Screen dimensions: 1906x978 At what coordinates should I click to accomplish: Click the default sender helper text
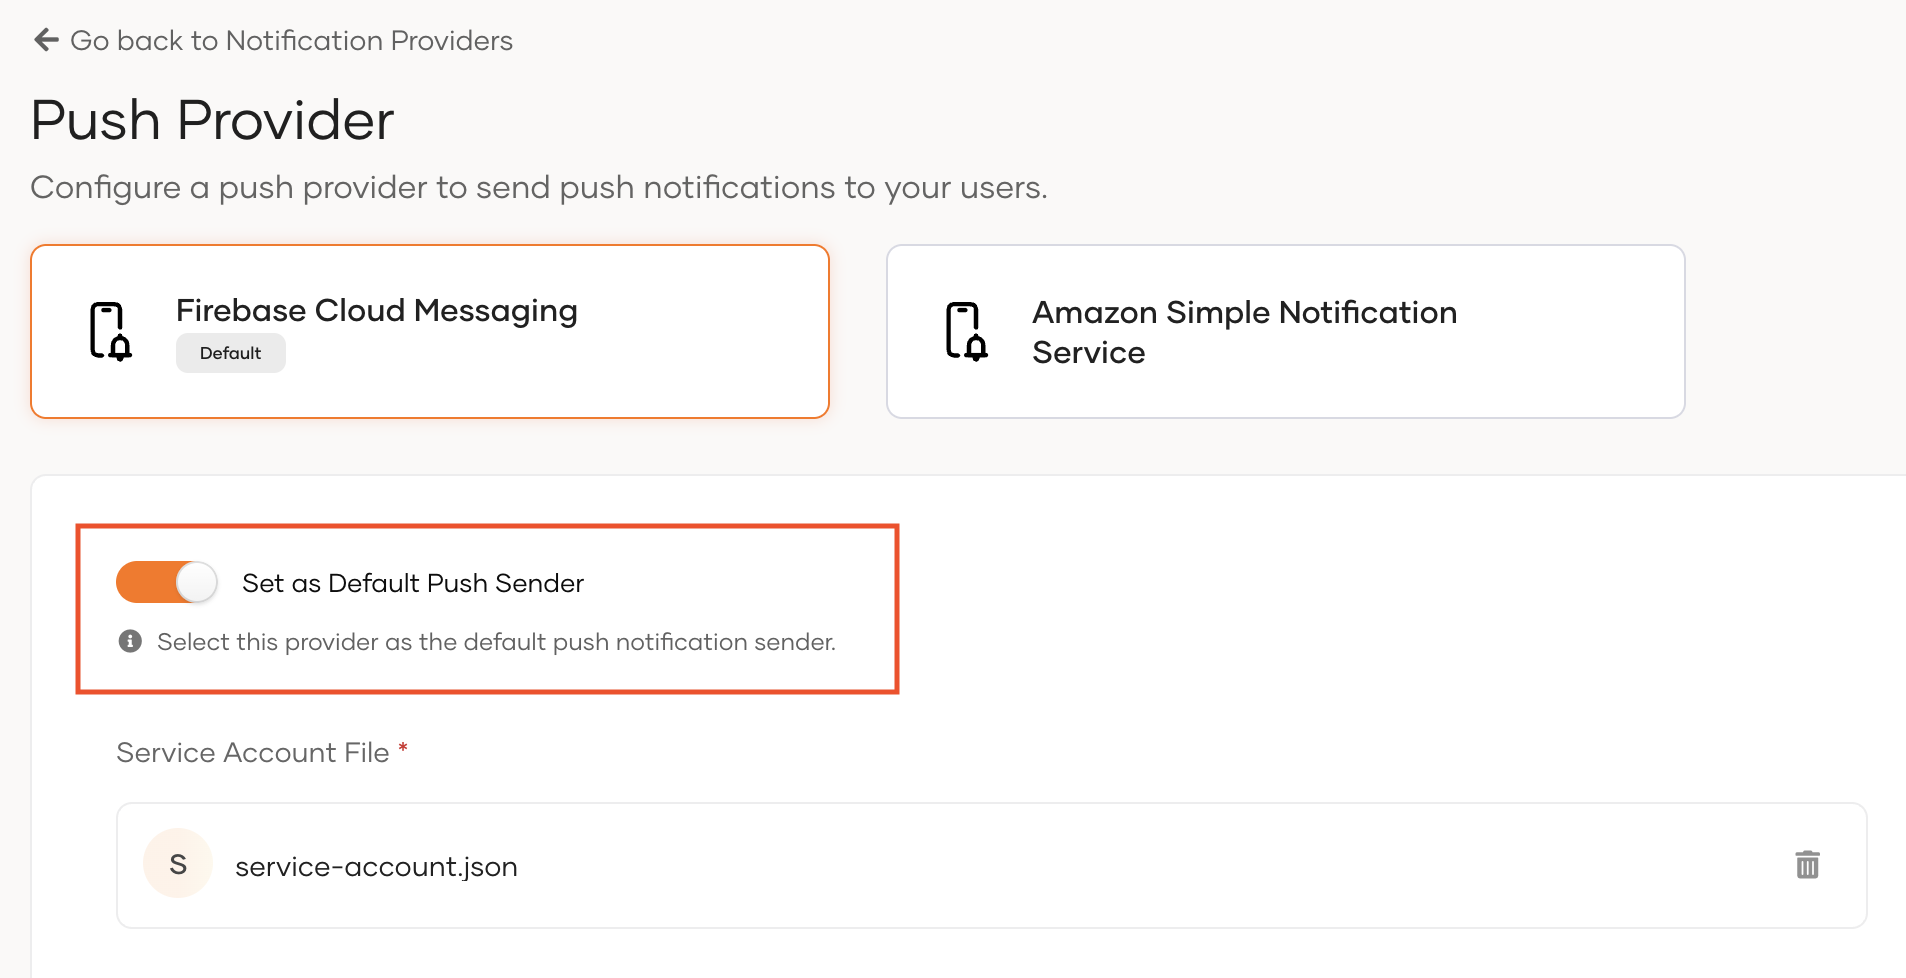[496, 642]
